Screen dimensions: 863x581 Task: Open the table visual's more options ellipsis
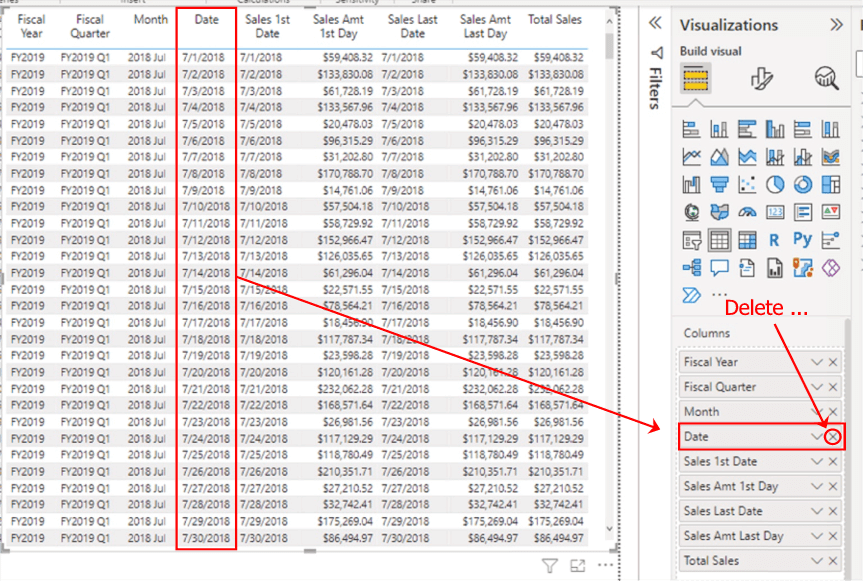[x=605, y=565]
